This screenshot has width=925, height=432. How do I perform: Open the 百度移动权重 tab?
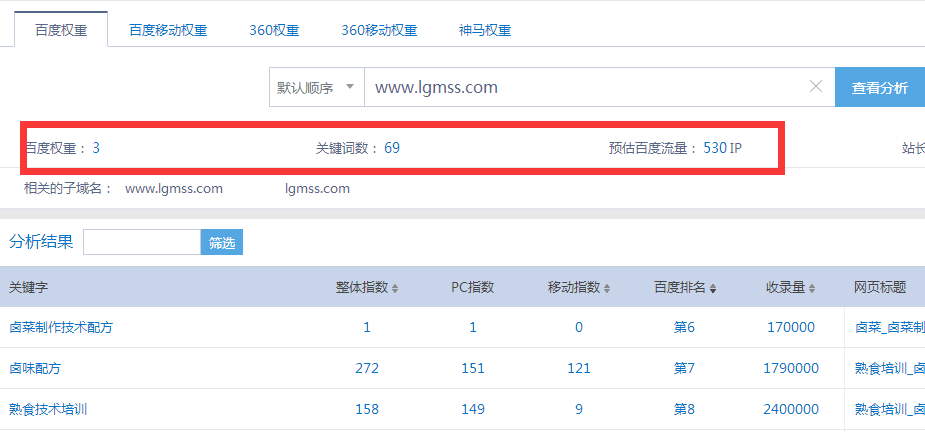168,30
